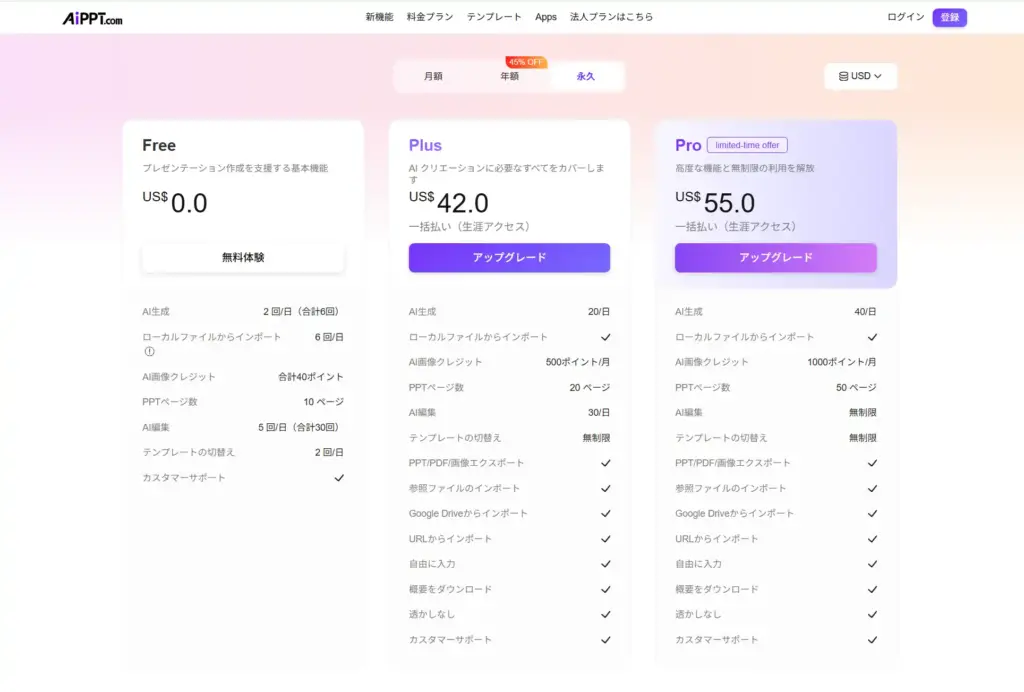Screen dimensions: 1024x692
Task: Choose the 永久 lifetime billing option
Action: point(586,76)
